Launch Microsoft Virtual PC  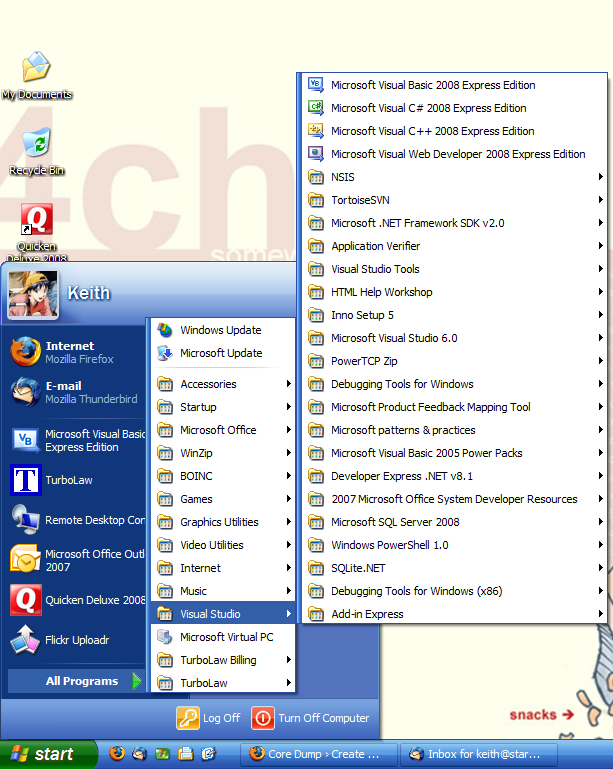[x=223, y=637]
